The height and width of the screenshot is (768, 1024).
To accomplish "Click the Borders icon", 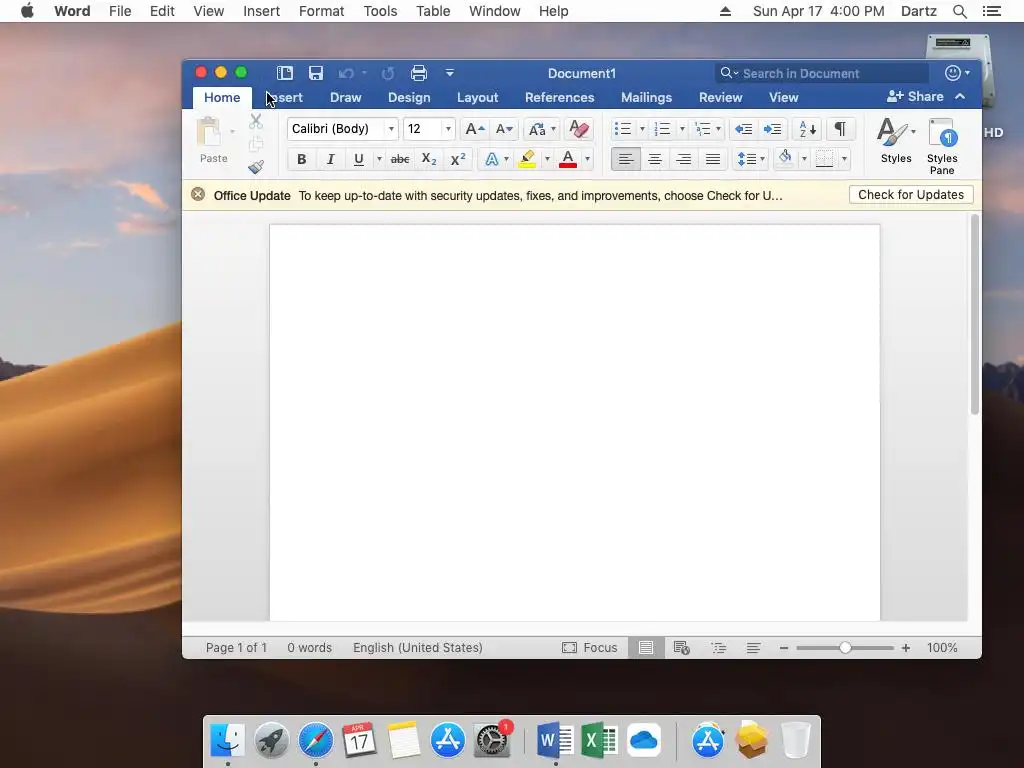I will pyautogui.click(x=824, y=159).
